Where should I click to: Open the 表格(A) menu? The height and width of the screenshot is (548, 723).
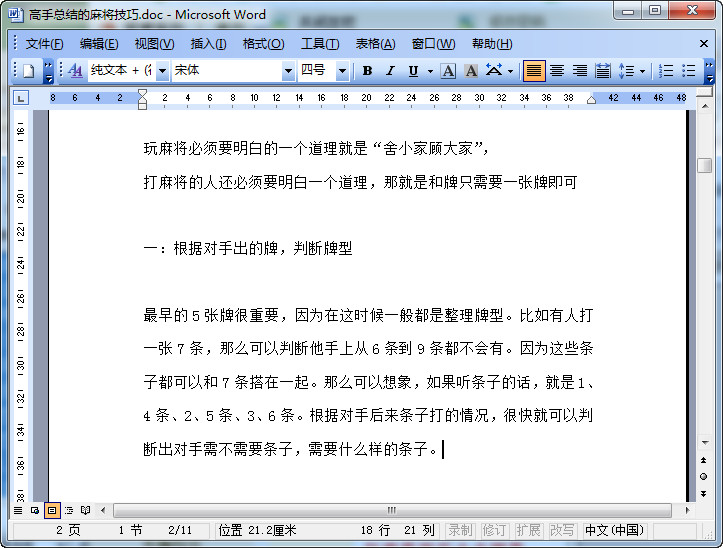(x=375, y=44)
